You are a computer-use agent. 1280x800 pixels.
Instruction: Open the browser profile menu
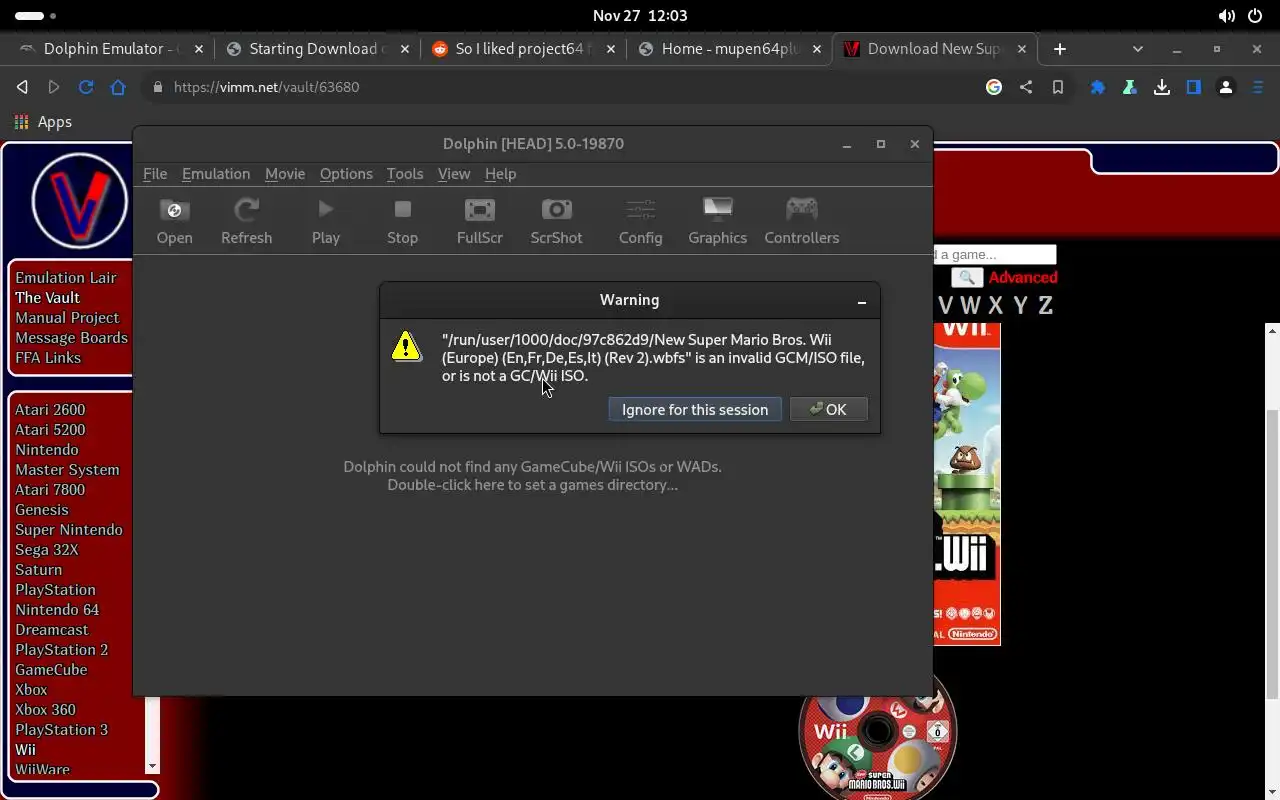coord(1226,87)
